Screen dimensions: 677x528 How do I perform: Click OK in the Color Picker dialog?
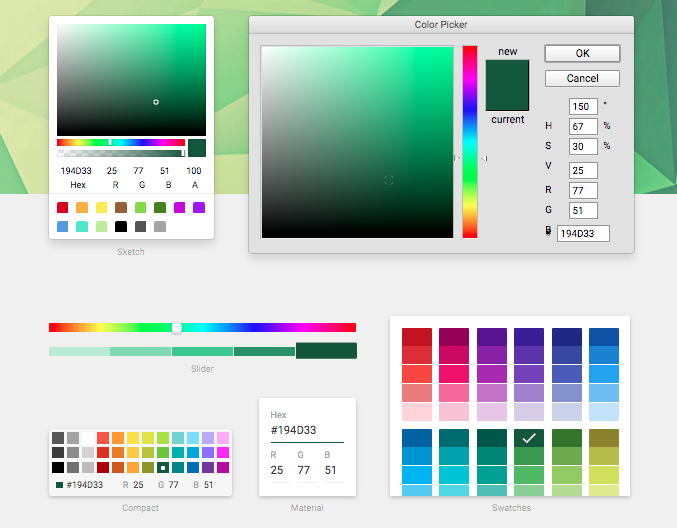582,54
